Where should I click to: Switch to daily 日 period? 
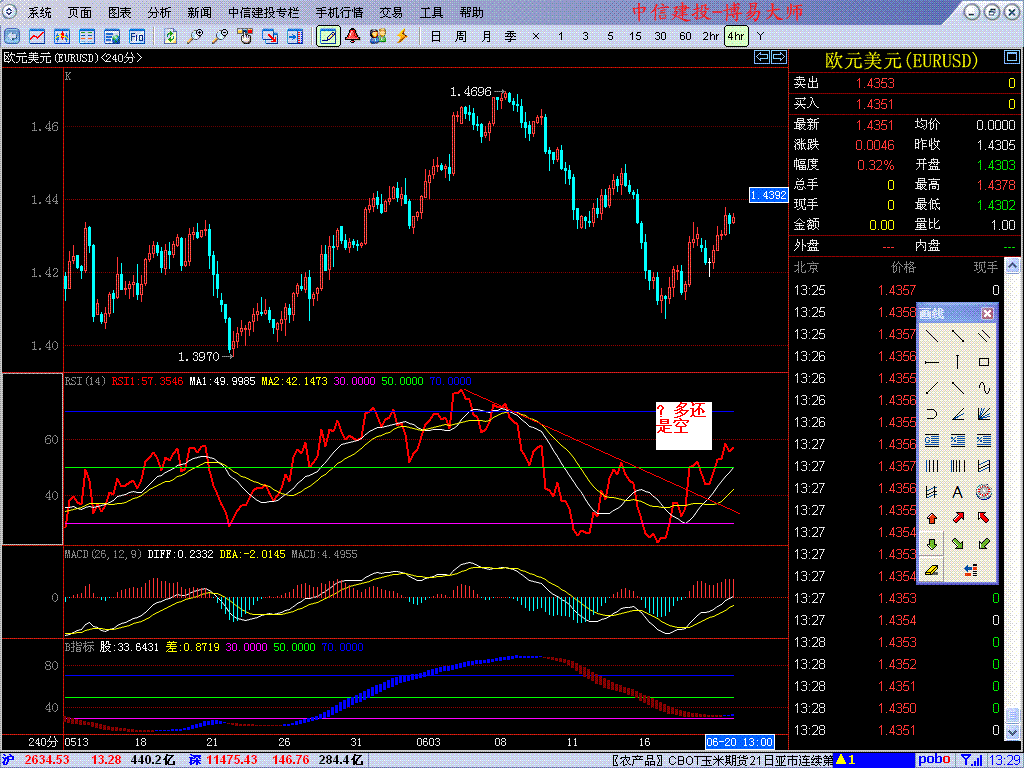pos(436,37)
